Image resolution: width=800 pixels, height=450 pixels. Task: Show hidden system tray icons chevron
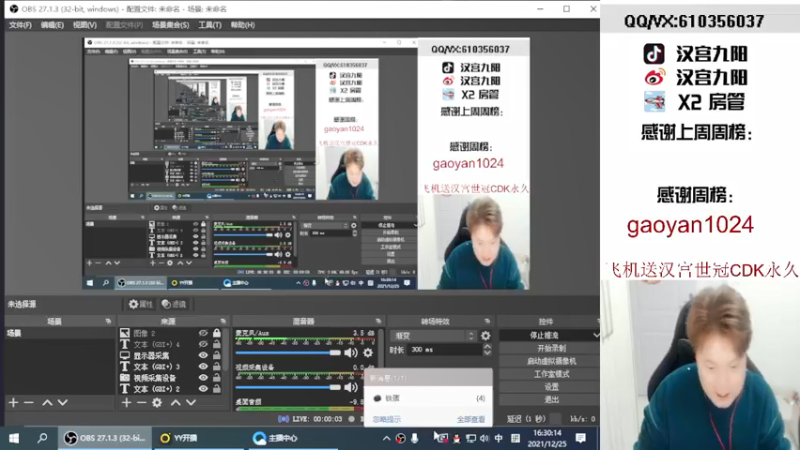click(x=386, y=438)
